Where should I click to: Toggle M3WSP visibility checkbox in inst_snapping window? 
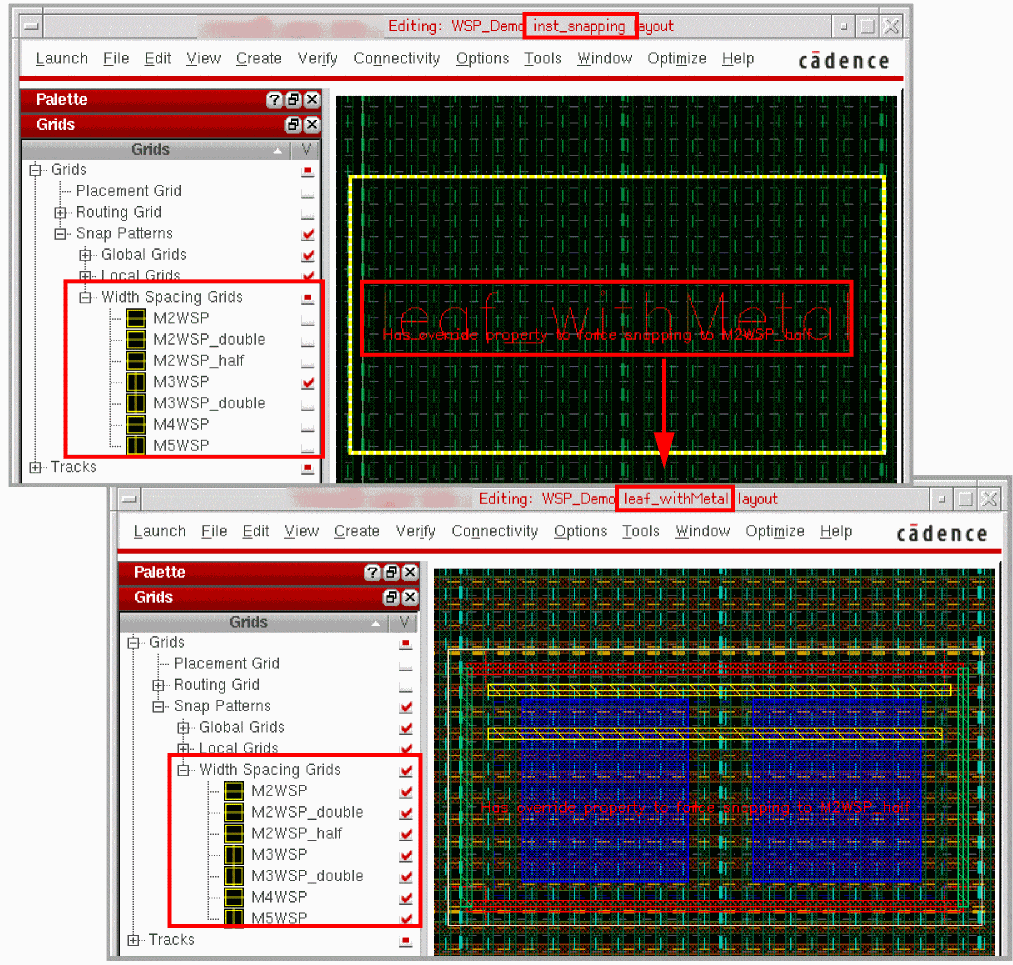(308, 382)
